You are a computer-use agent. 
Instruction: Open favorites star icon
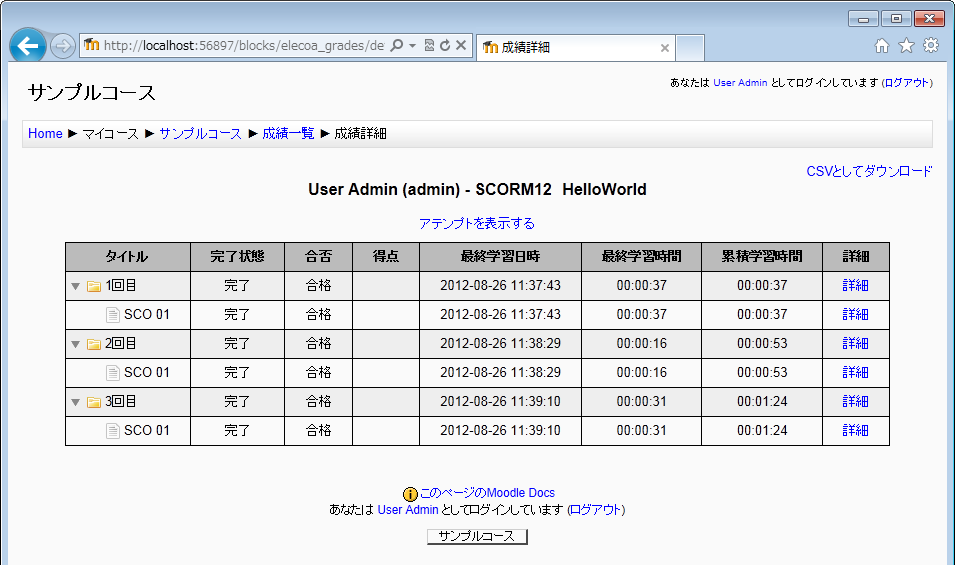(x=906, y=46)
